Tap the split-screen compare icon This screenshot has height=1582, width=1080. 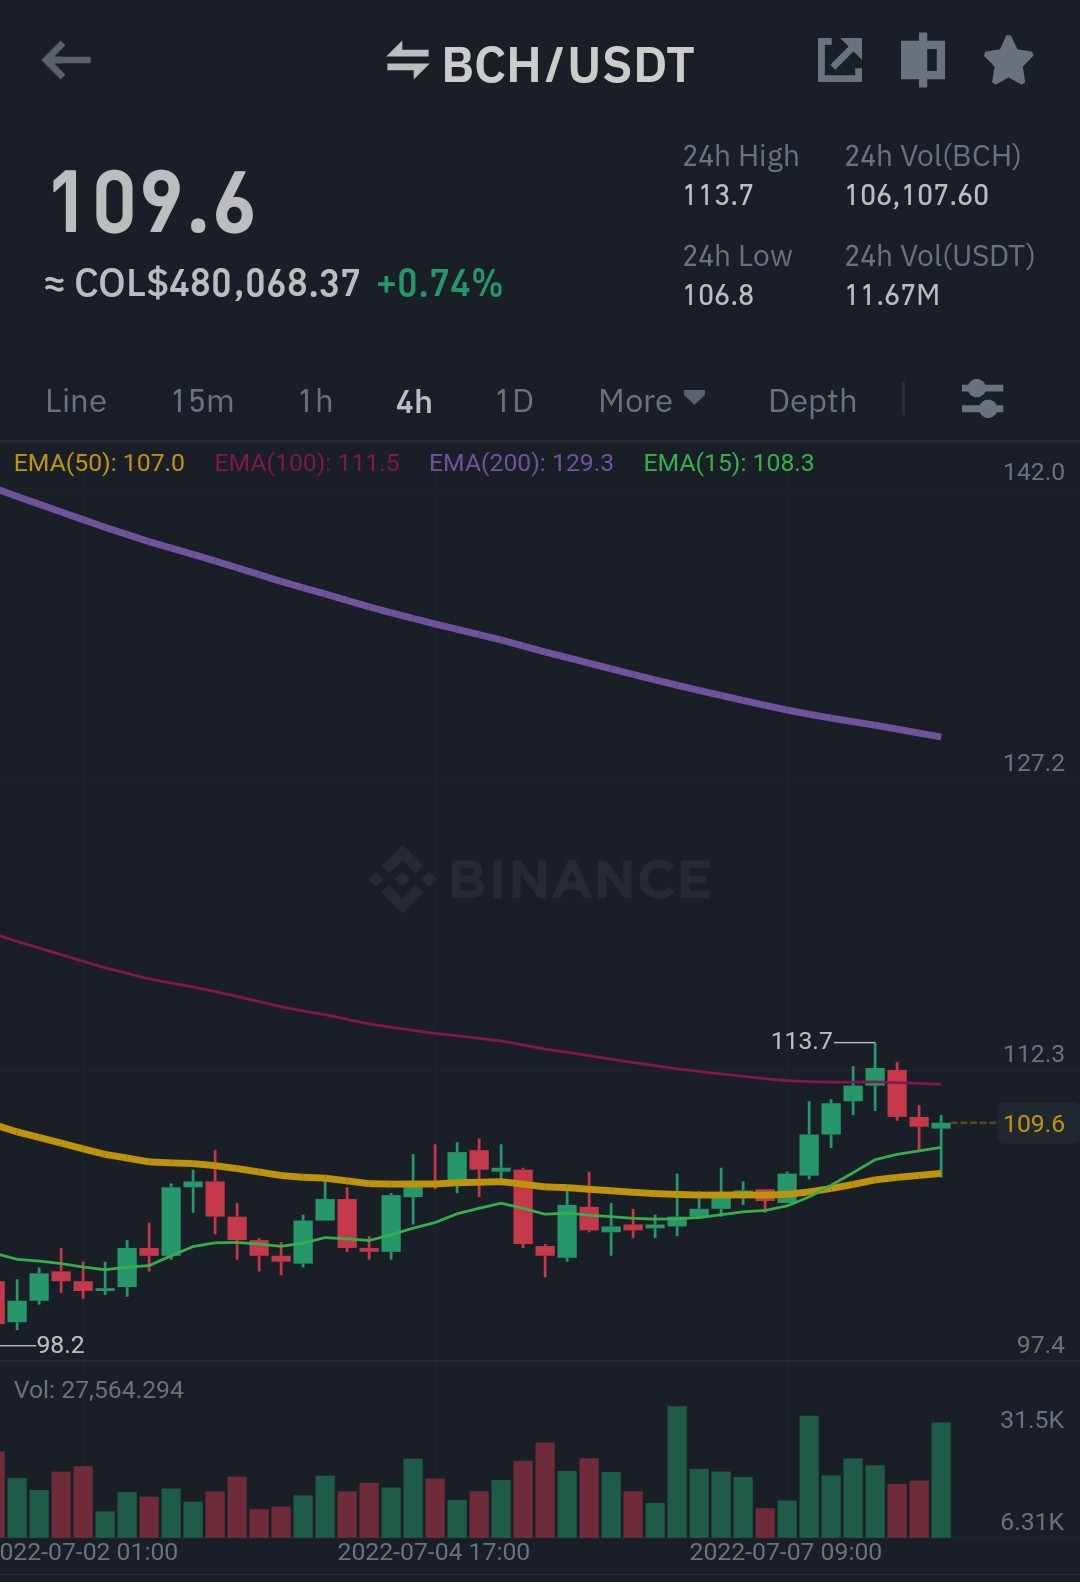coord(923,60)
